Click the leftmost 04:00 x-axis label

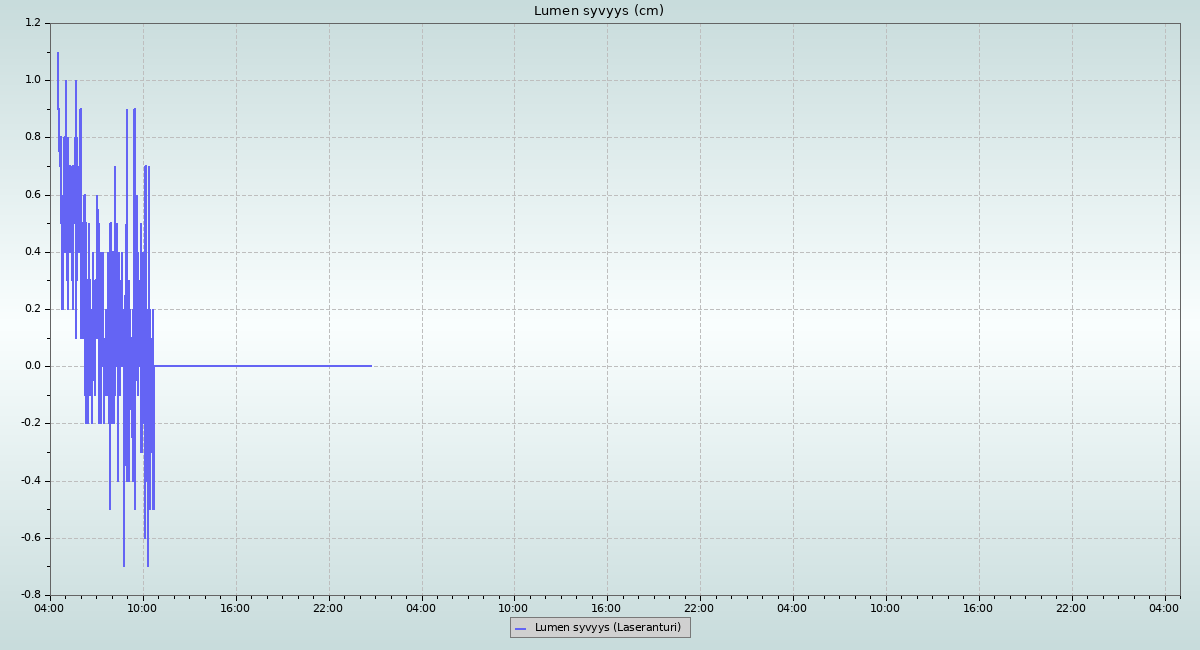50,608
